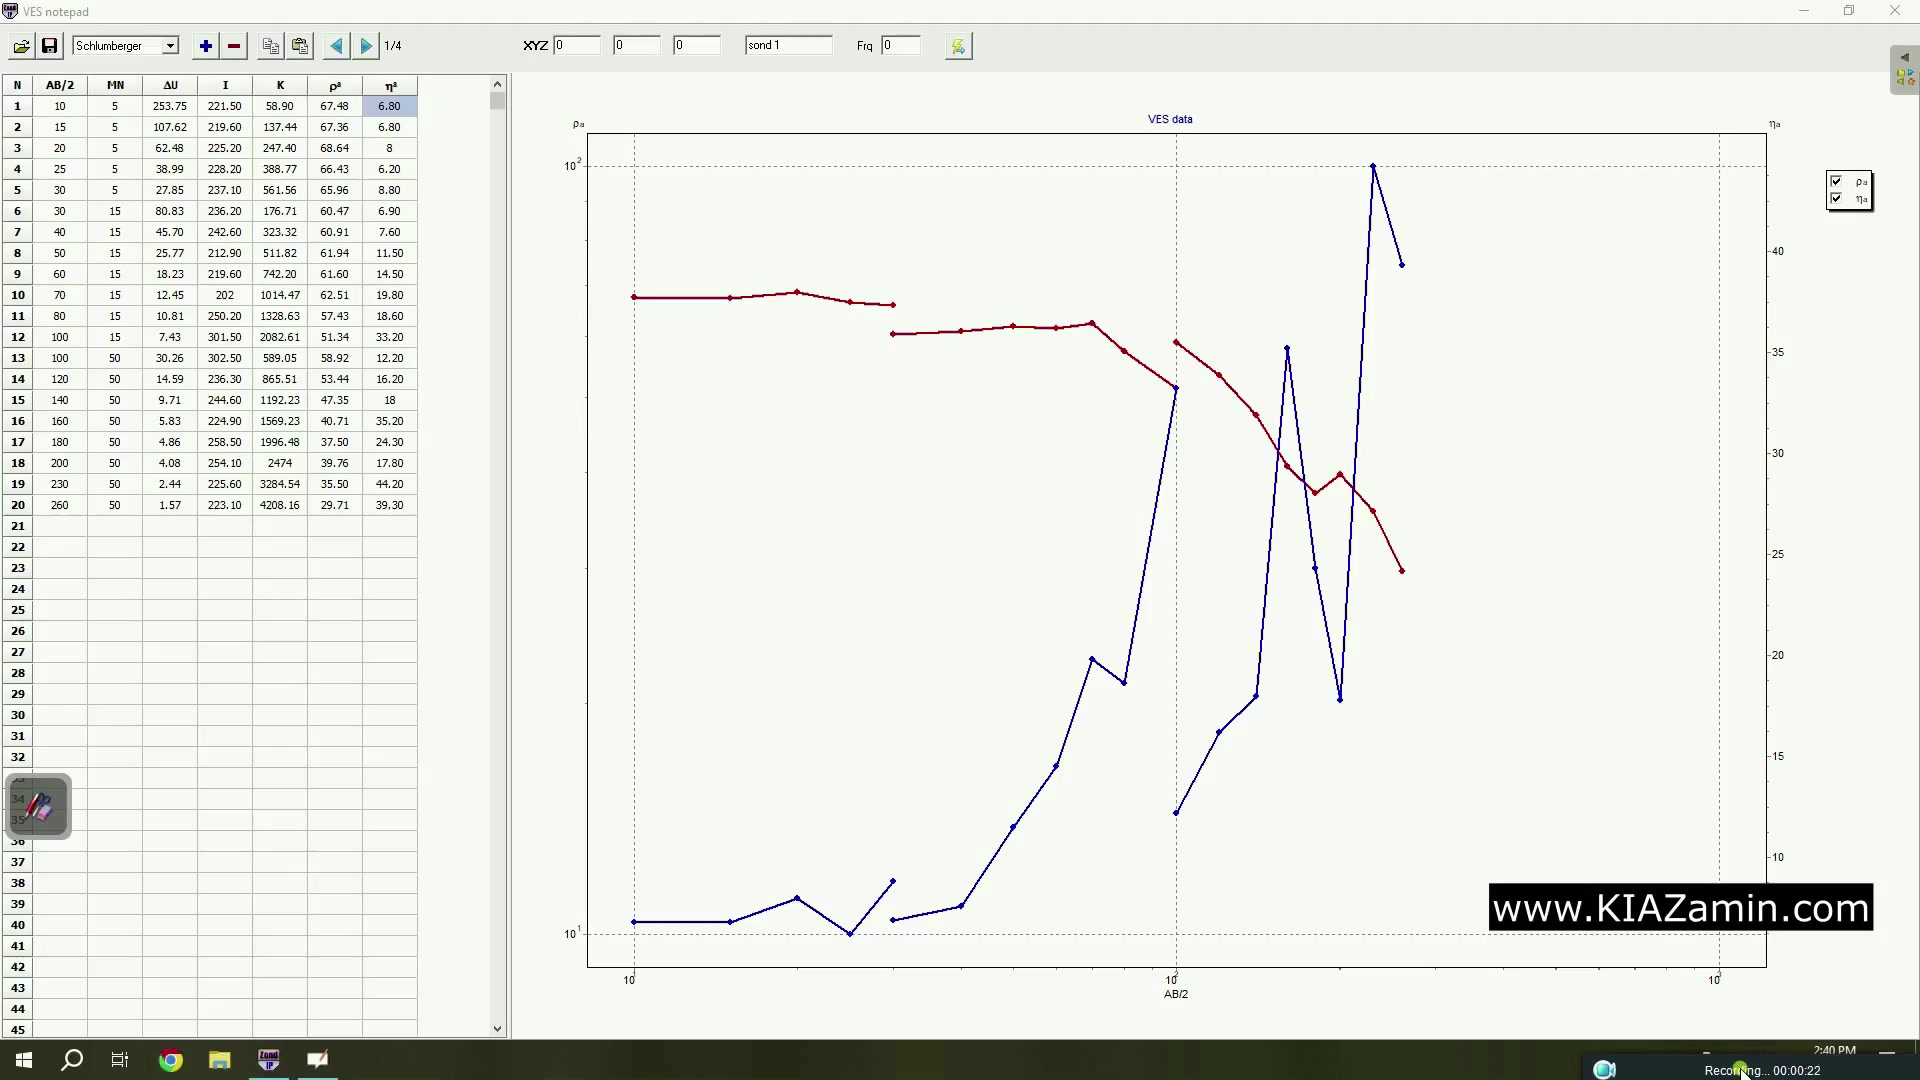Select the ΔU column header
1920x1080 pixels.
click(x=170, y=85)
